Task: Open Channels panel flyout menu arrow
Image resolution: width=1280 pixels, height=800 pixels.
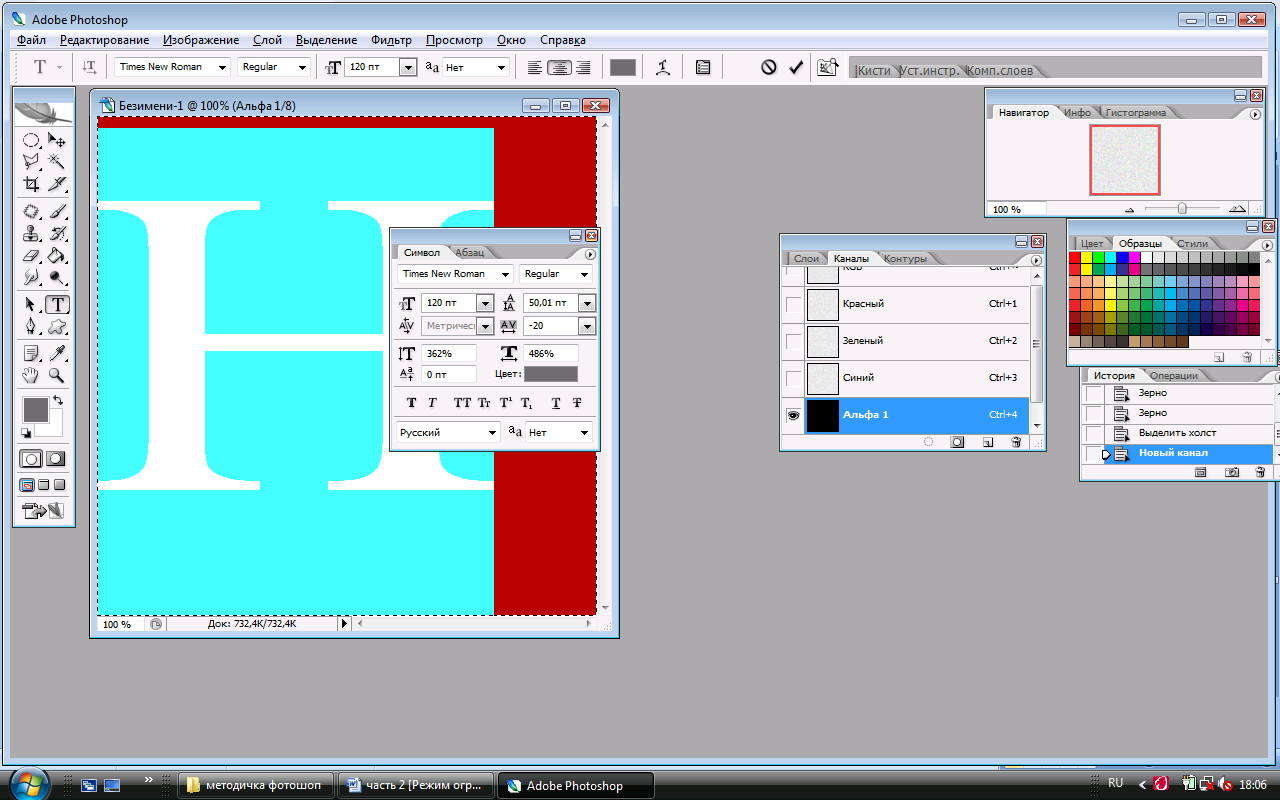Action: point(1037,259)
